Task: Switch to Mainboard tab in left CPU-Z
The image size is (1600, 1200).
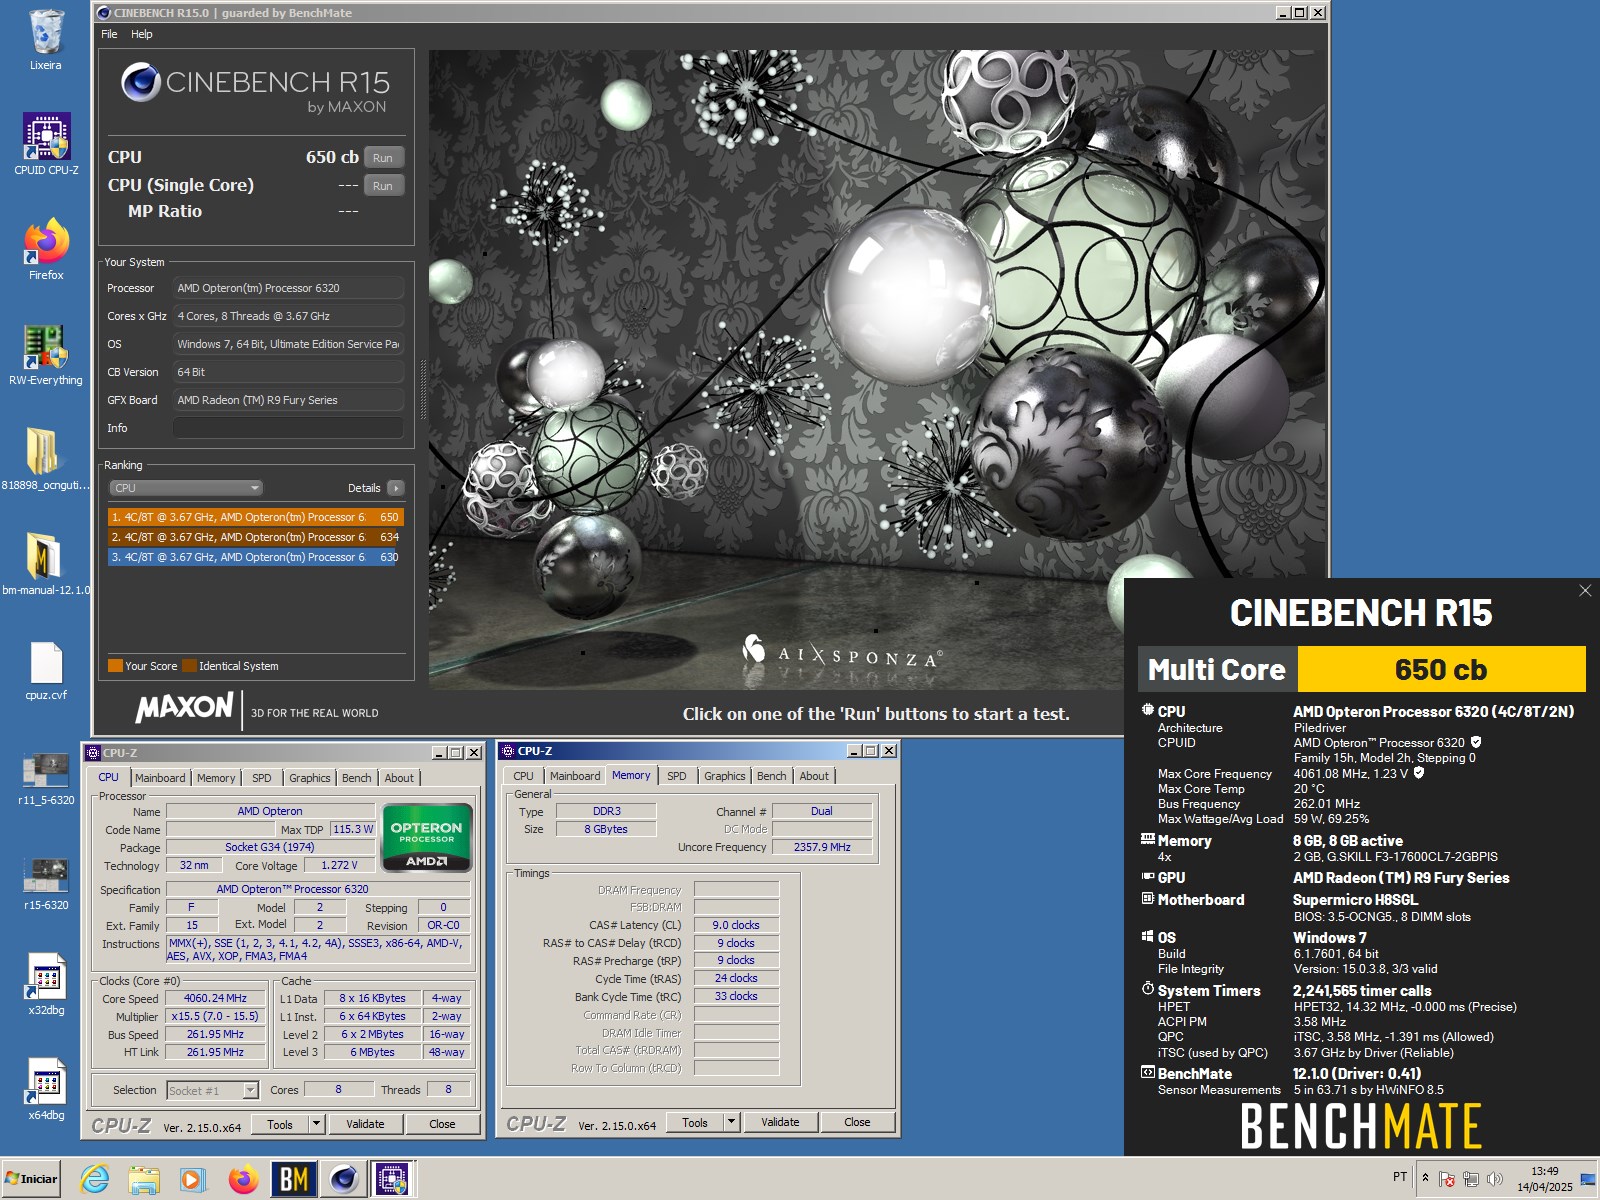Action: click(160, 778)
